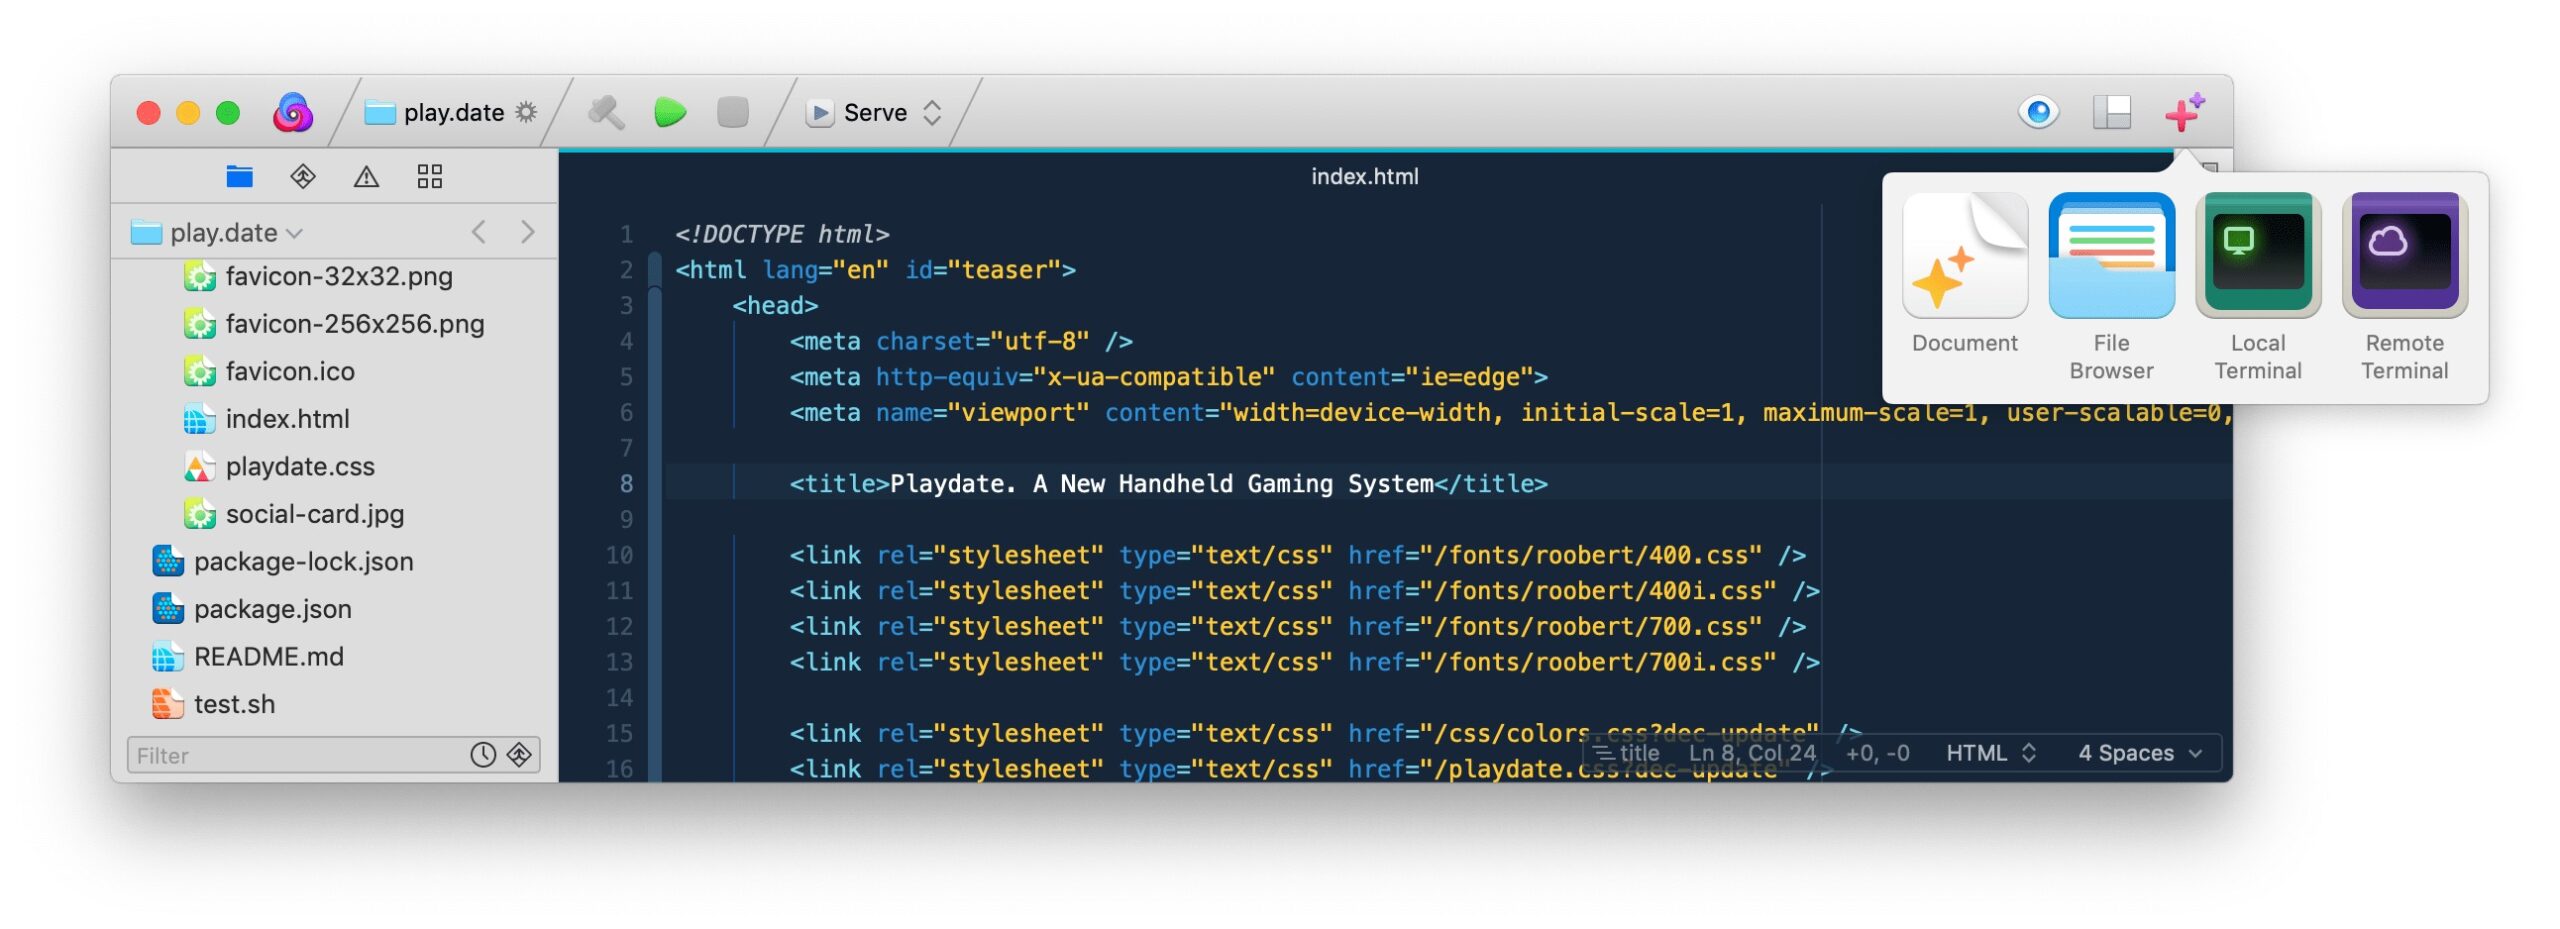2560x929 pixels.
Task: Click the Filter input field
Action: pyautogui.click(x=296, y=755)
